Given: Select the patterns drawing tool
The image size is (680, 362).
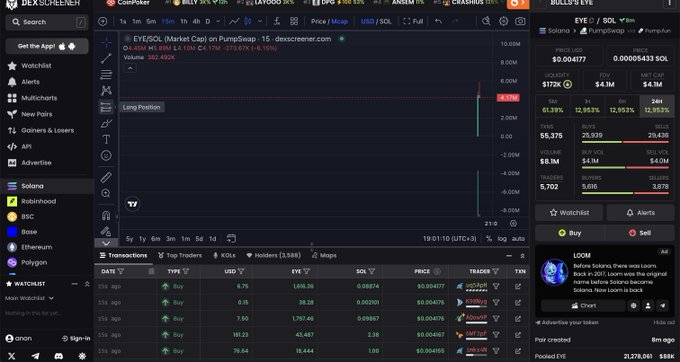Looking at the screenshot, I should pyautogui.click(x=106, y=91).
